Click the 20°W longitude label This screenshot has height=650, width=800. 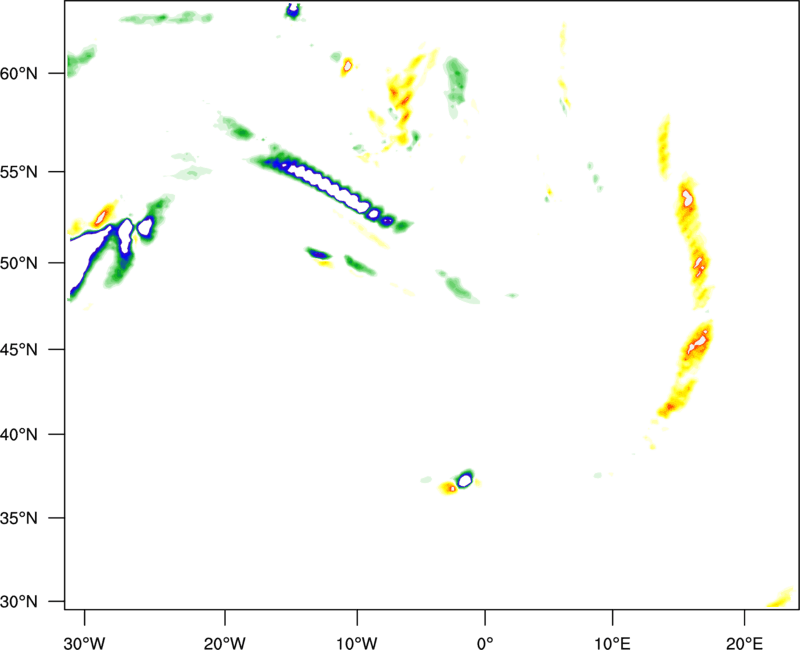pos(225,643)
